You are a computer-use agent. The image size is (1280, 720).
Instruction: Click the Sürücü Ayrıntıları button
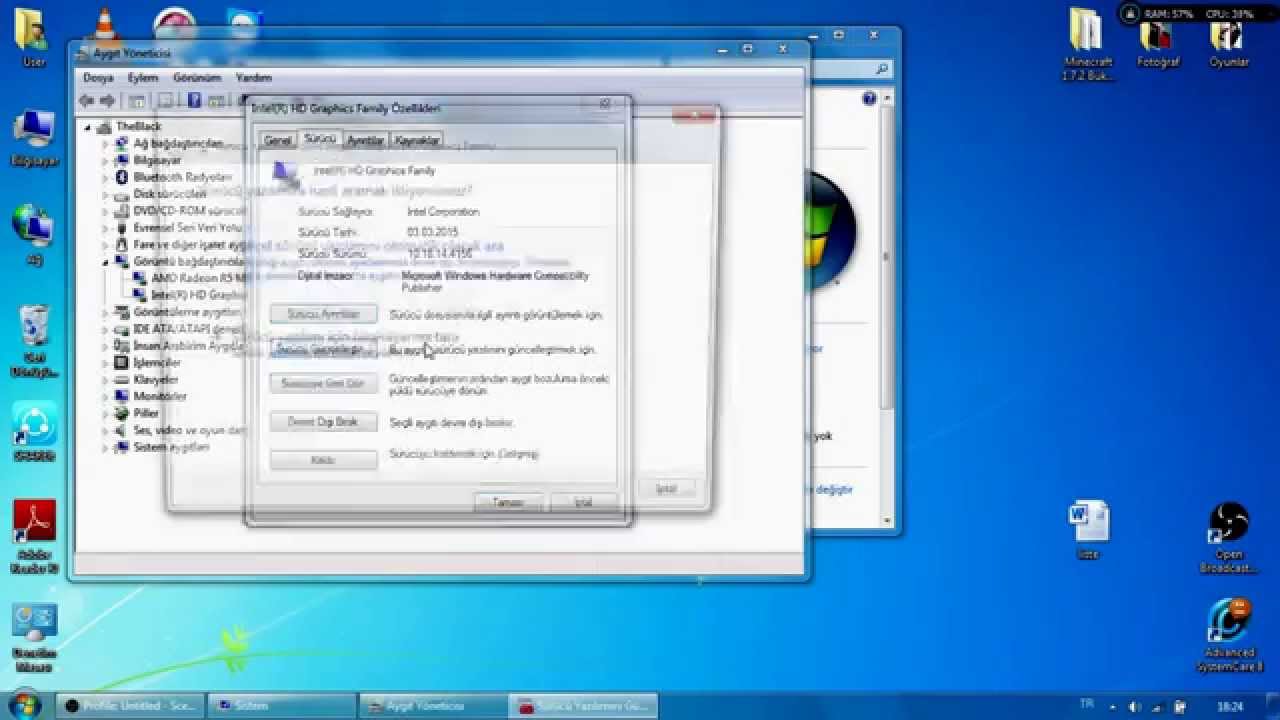(323, 314)
